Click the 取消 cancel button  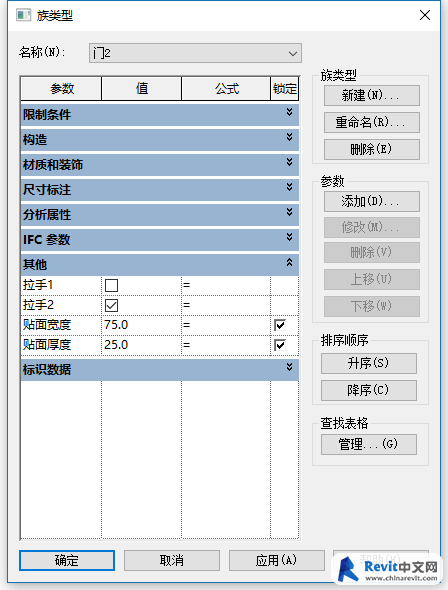(x=172, y=560)
